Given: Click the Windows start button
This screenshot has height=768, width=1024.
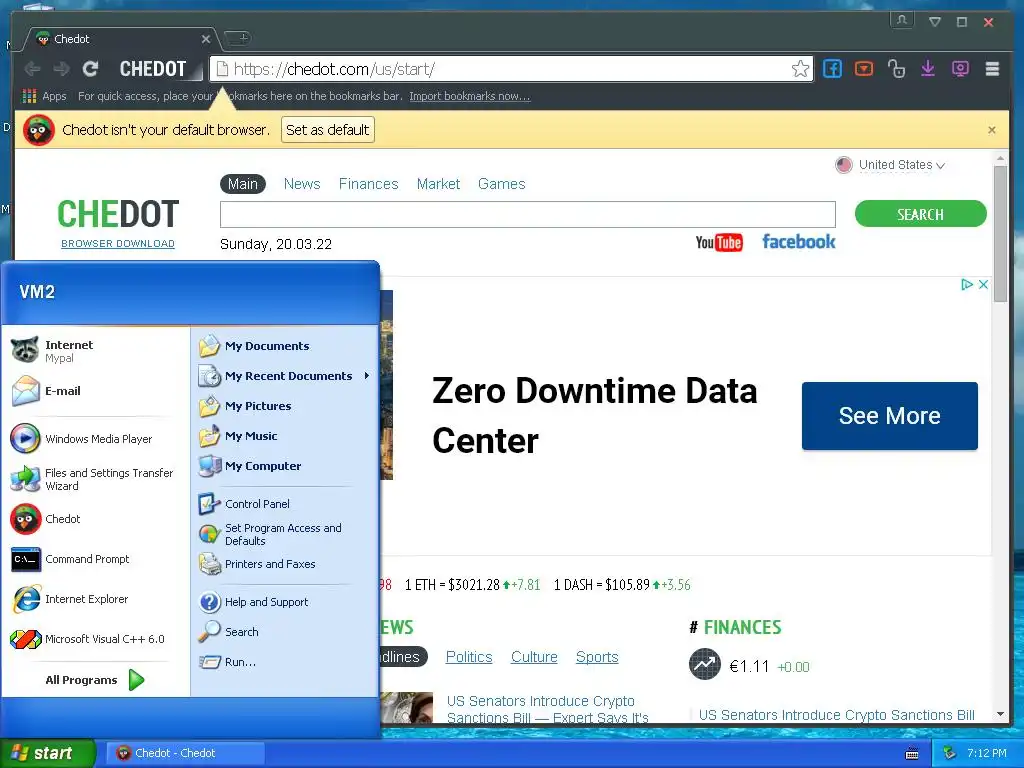Looking at the screenshot, I should click(48, 753).
